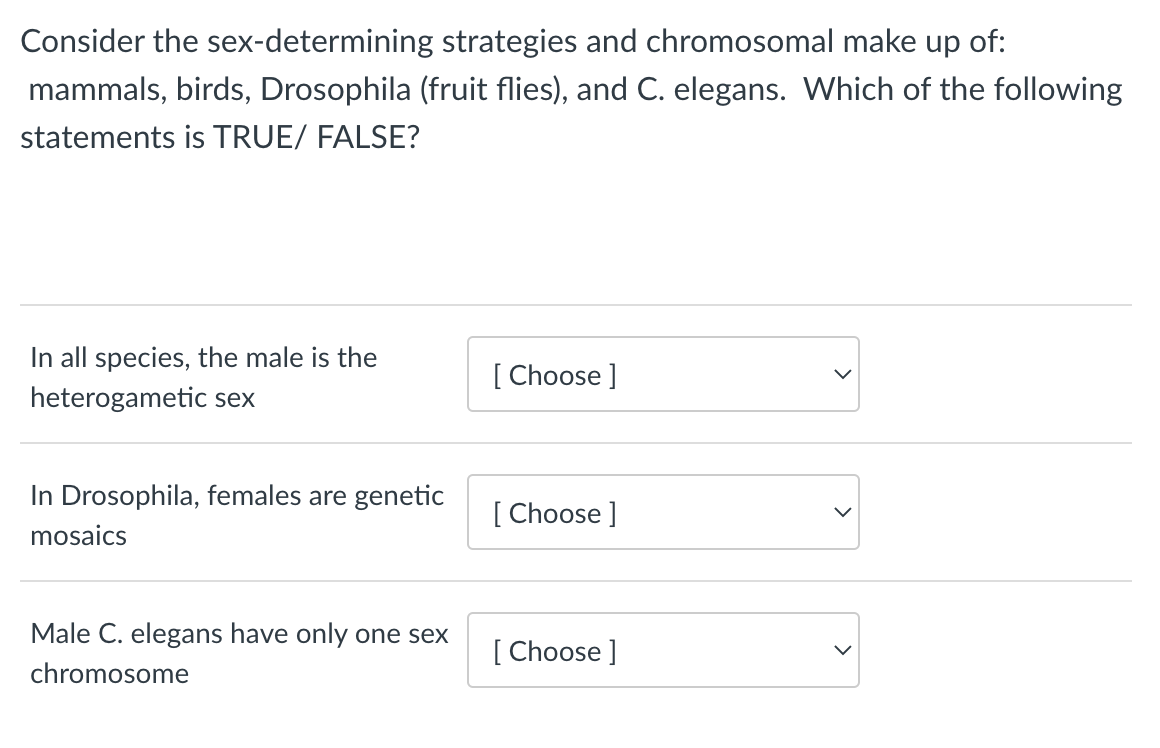The image size is (1160, 748).
Task: Click the text "statements is TRUE/ FALSE?"
Action: coord(220,137)
